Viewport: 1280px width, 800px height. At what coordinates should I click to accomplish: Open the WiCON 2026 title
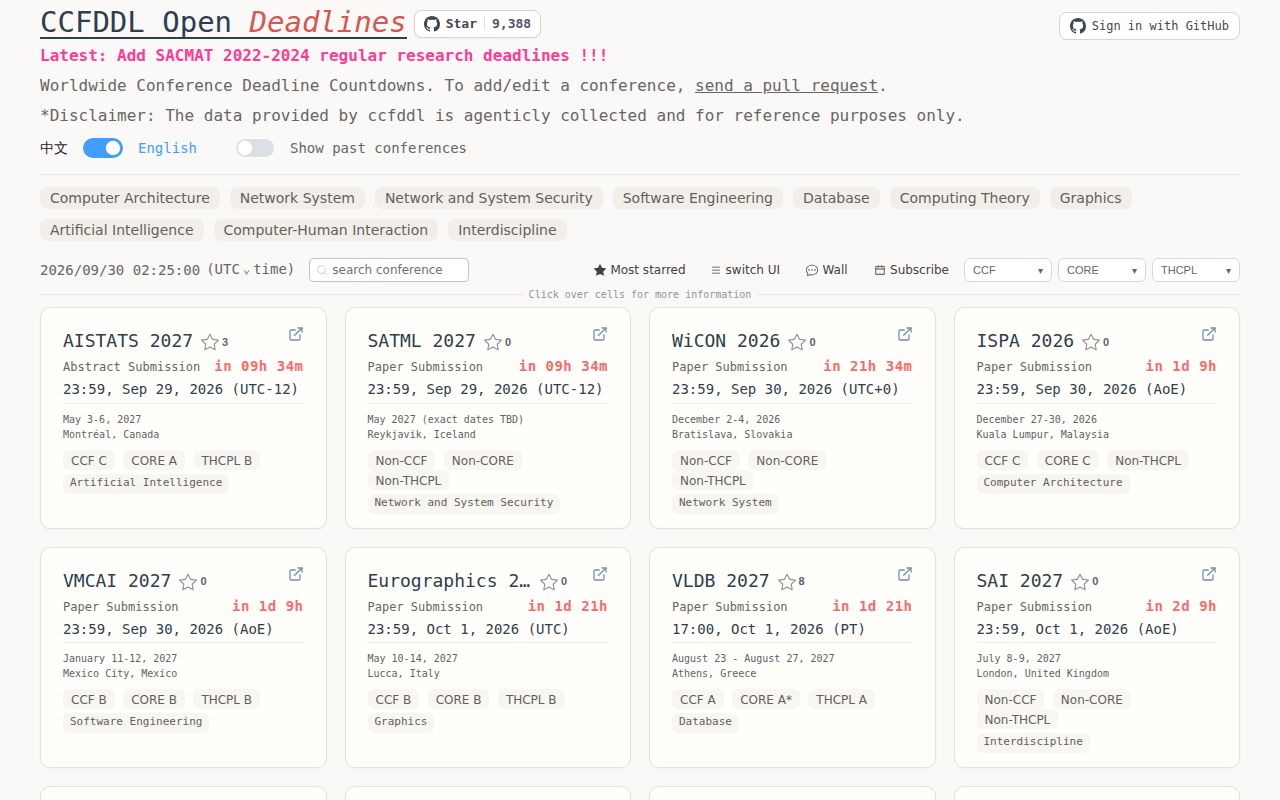pyautogui.click(x=726, y=341)
